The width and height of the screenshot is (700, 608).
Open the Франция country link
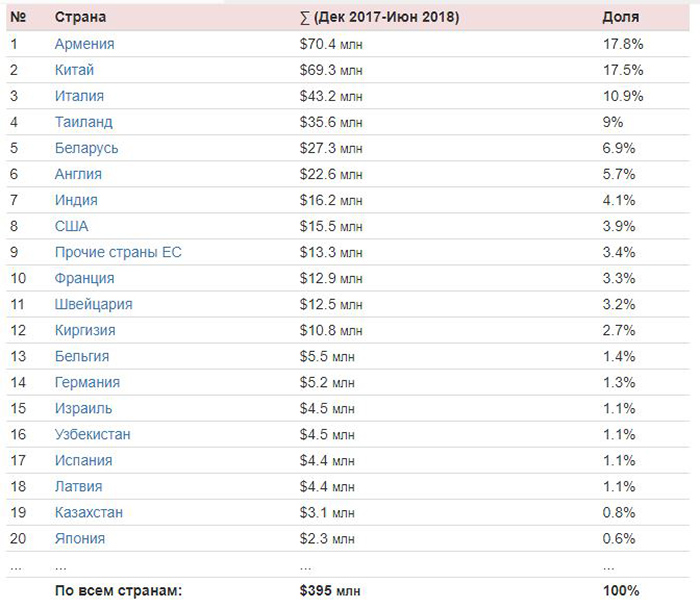(84, 278)
